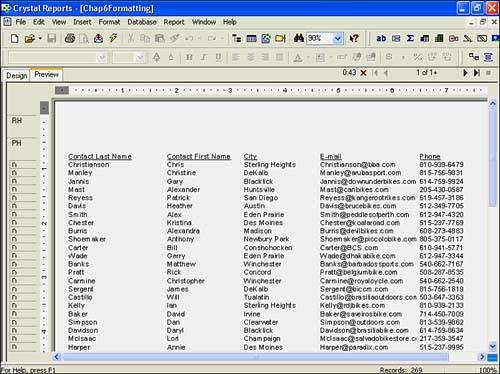The height and width of the screenshot is (374, 500).
Task: Click the Percent format icon
Action: (x=418, y=57)
